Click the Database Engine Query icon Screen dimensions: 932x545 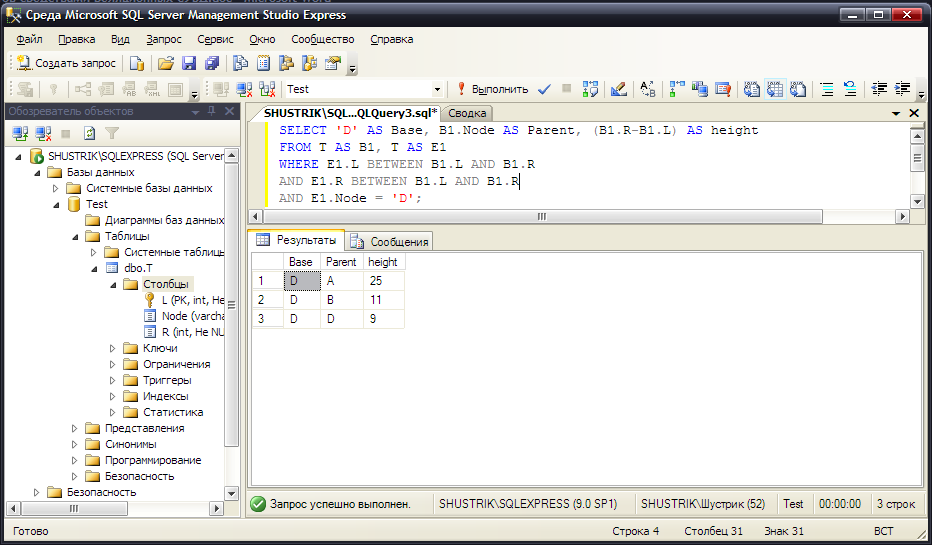pyautogui.click(x=137, y=63)
